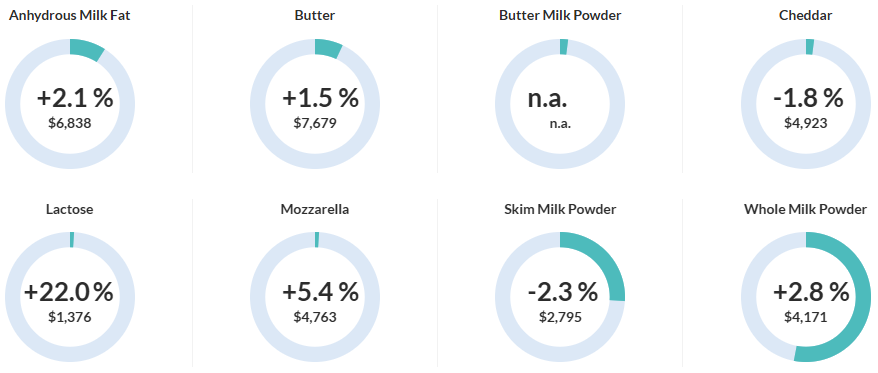The image size is (878, 373).
Task: Select the +2.1 % change value
Action: point(75,98)
